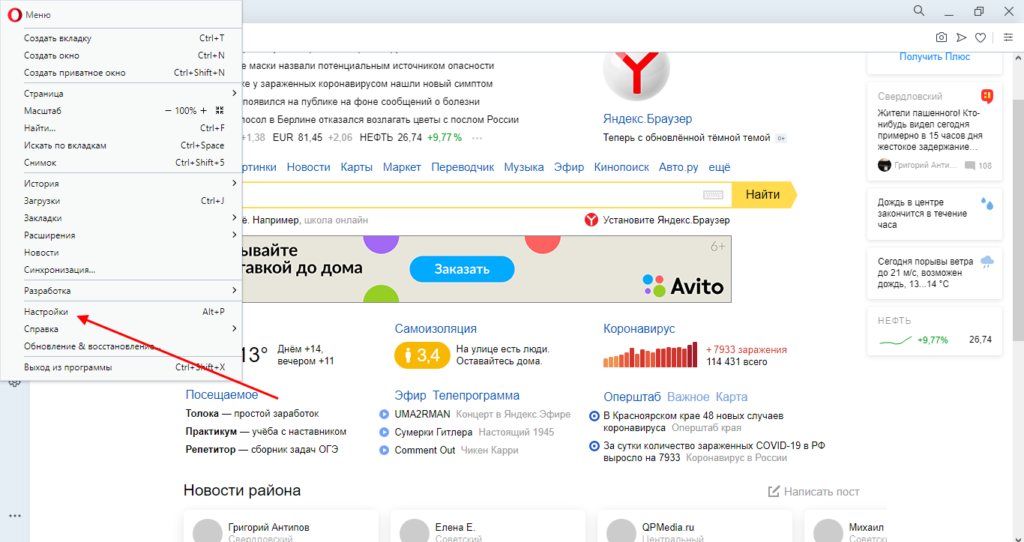Viewport: 1024px width, 542px height.
Task: Choose Загрузки in the menu
Action: [121, 201]
